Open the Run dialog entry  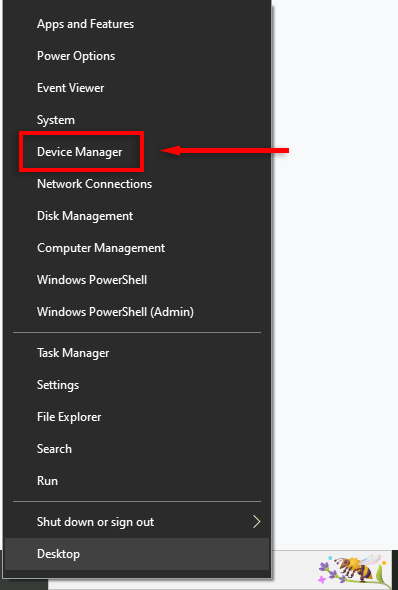click(x=137, y=481)
